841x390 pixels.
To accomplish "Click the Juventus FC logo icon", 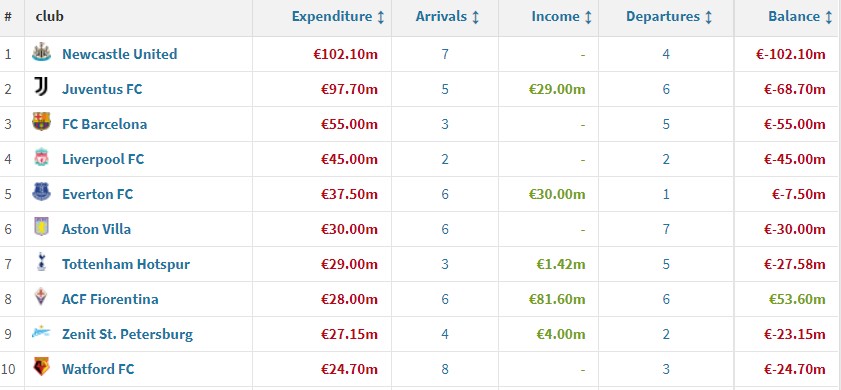I will pos(41,87).
